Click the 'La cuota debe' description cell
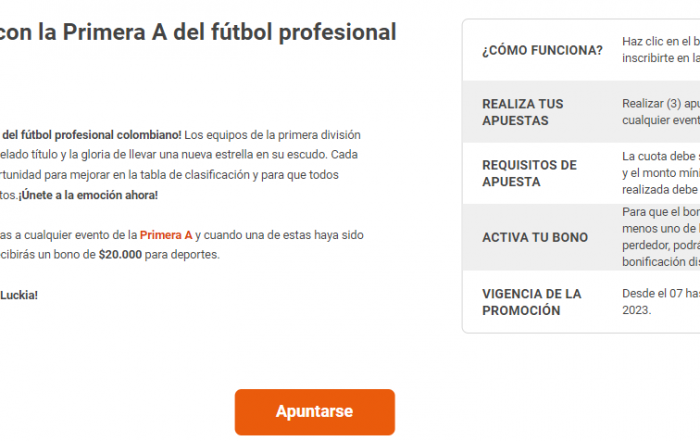The image size is (700, 441). point(660,173)
